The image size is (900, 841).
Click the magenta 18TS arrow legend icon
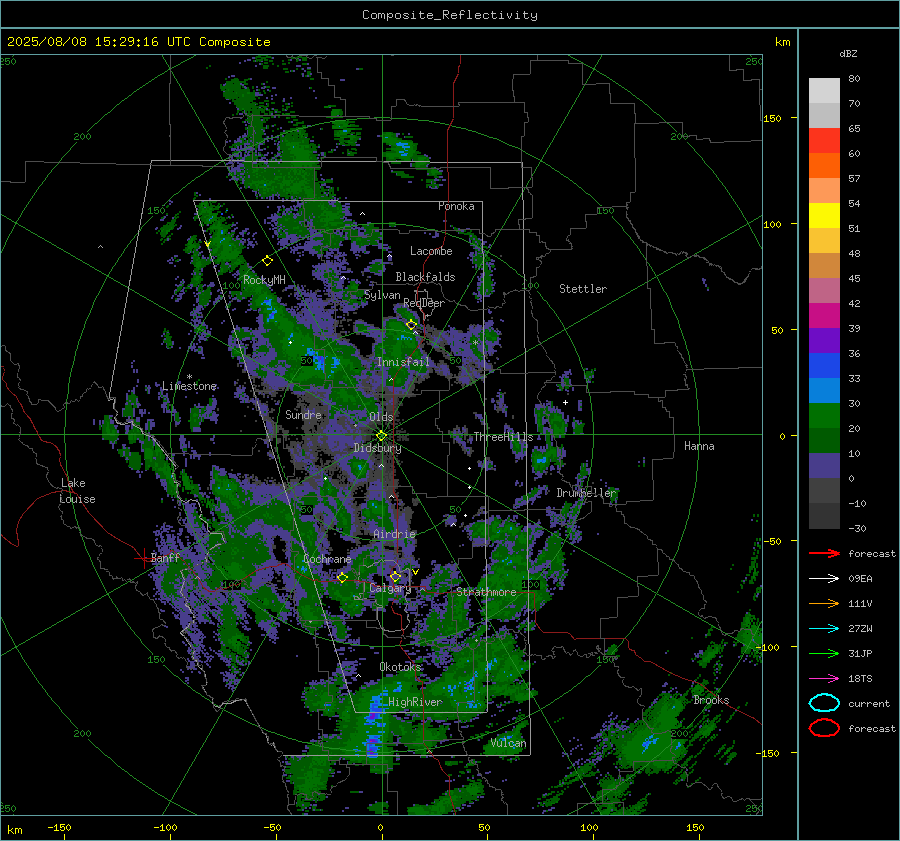[x=824, y=679]
